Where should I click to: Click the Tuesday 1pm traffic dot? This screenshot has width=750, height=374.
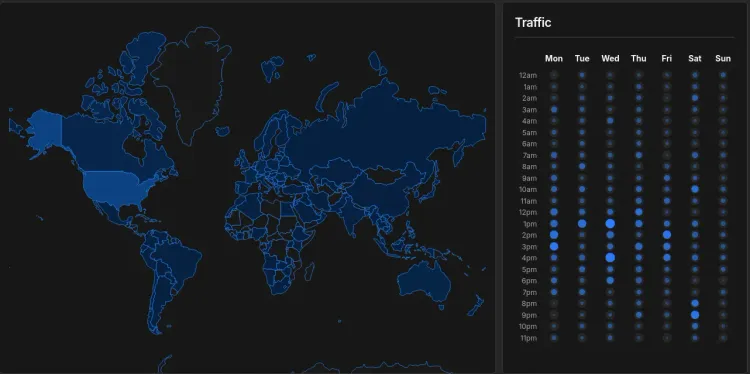(x=582, y=223)
